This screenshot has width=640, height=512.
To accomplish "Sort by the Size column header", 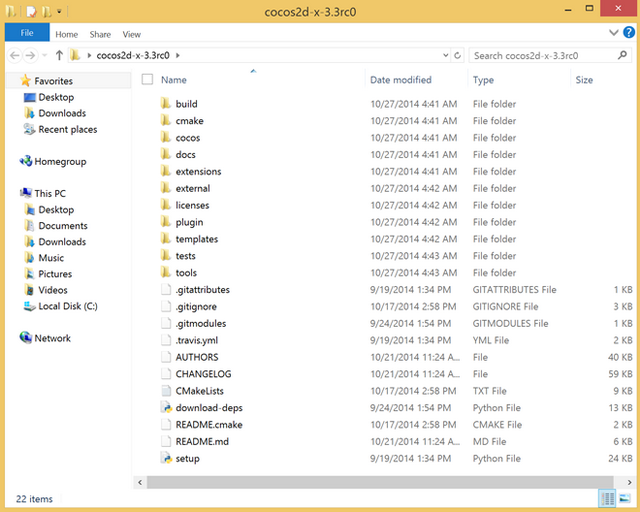I will tap(584, 80).
